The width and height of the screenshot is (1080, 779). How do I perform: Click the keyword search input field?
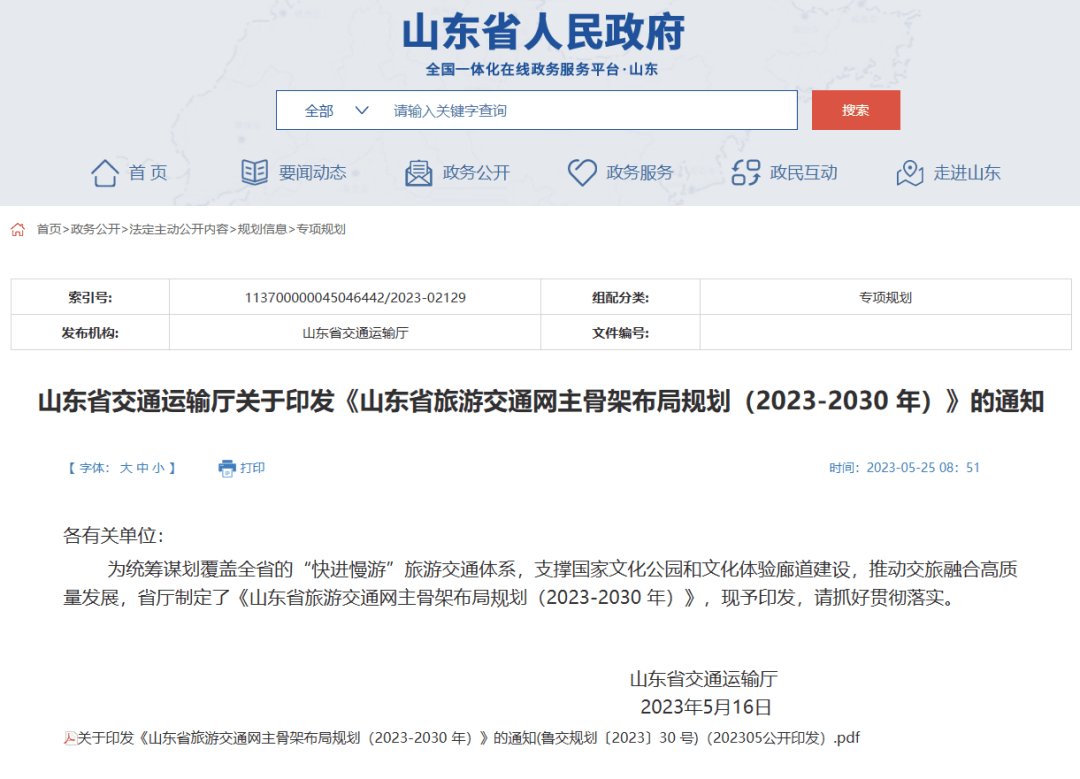tap(590, 110)
